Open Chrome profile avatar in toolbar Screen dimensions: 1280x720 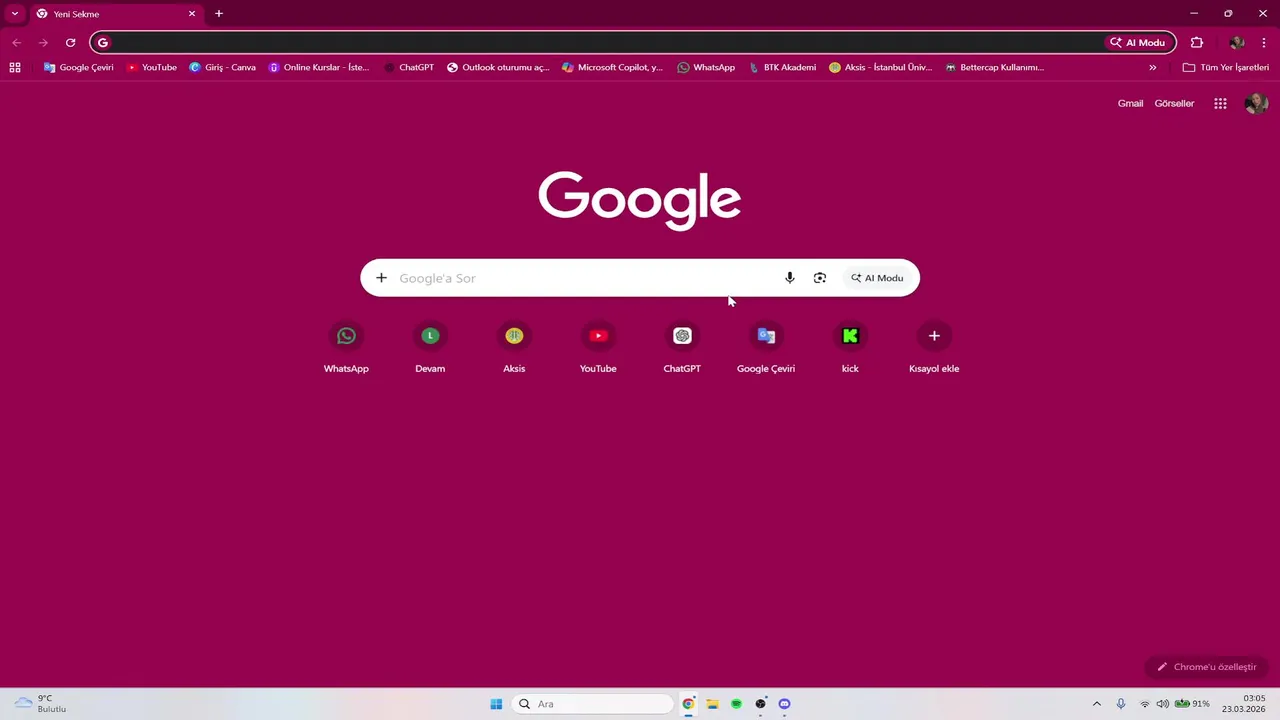[1237, 42]
